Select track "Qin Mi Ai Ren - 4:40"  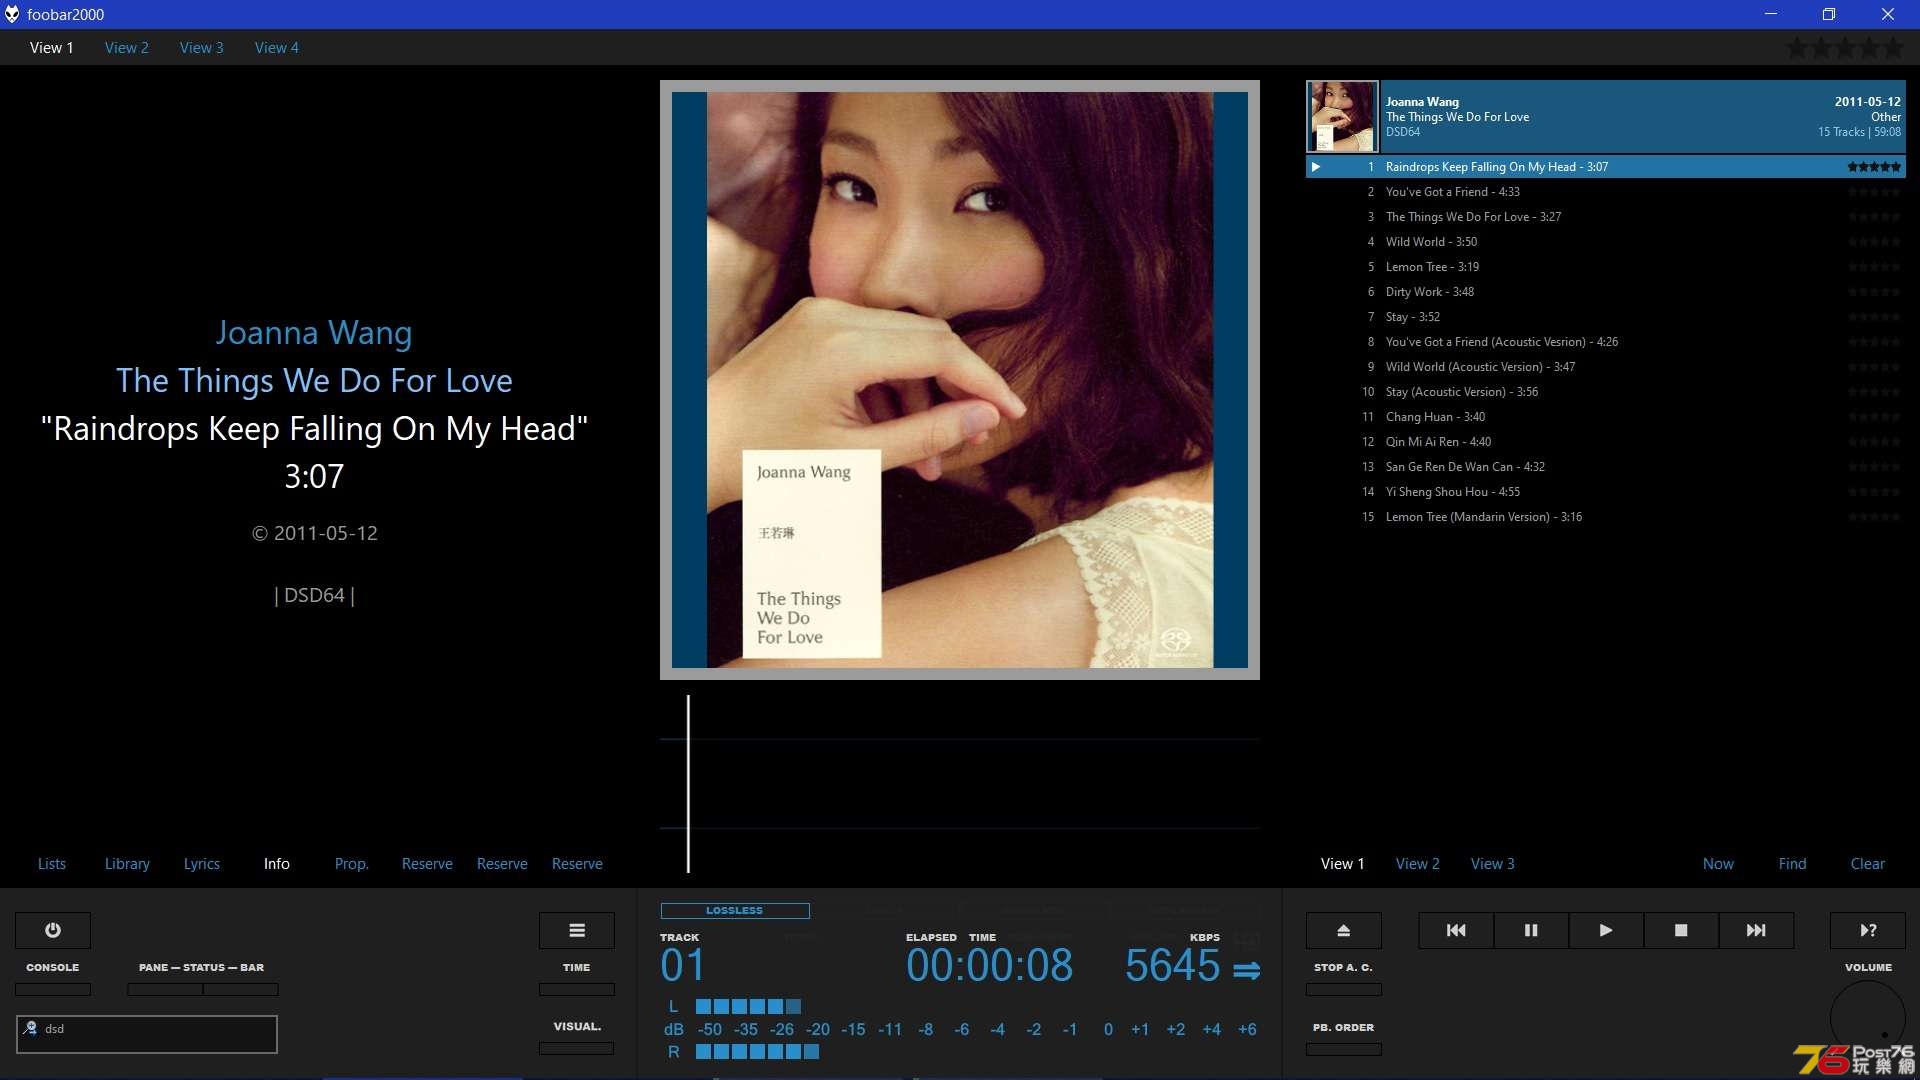1605,442
